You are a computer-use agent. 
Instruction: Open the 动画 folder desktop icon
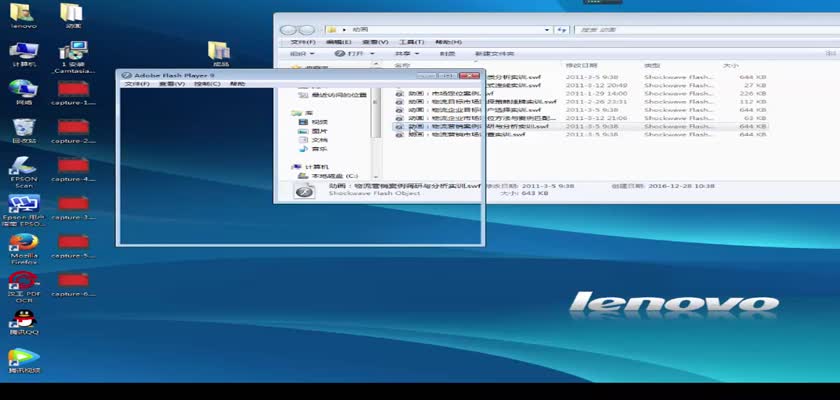click(x=72, y=16)
